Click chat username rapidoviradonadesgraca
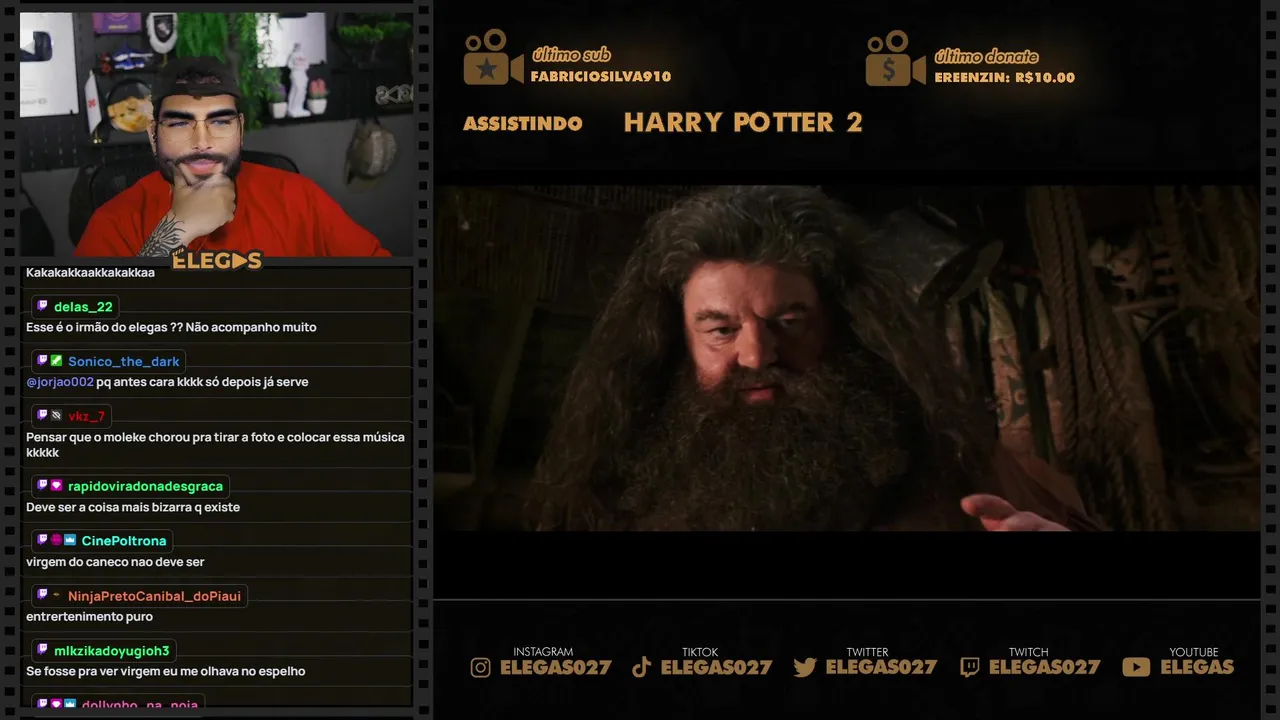Screen dimensions: 1280x720 click(x=145, y=486)
